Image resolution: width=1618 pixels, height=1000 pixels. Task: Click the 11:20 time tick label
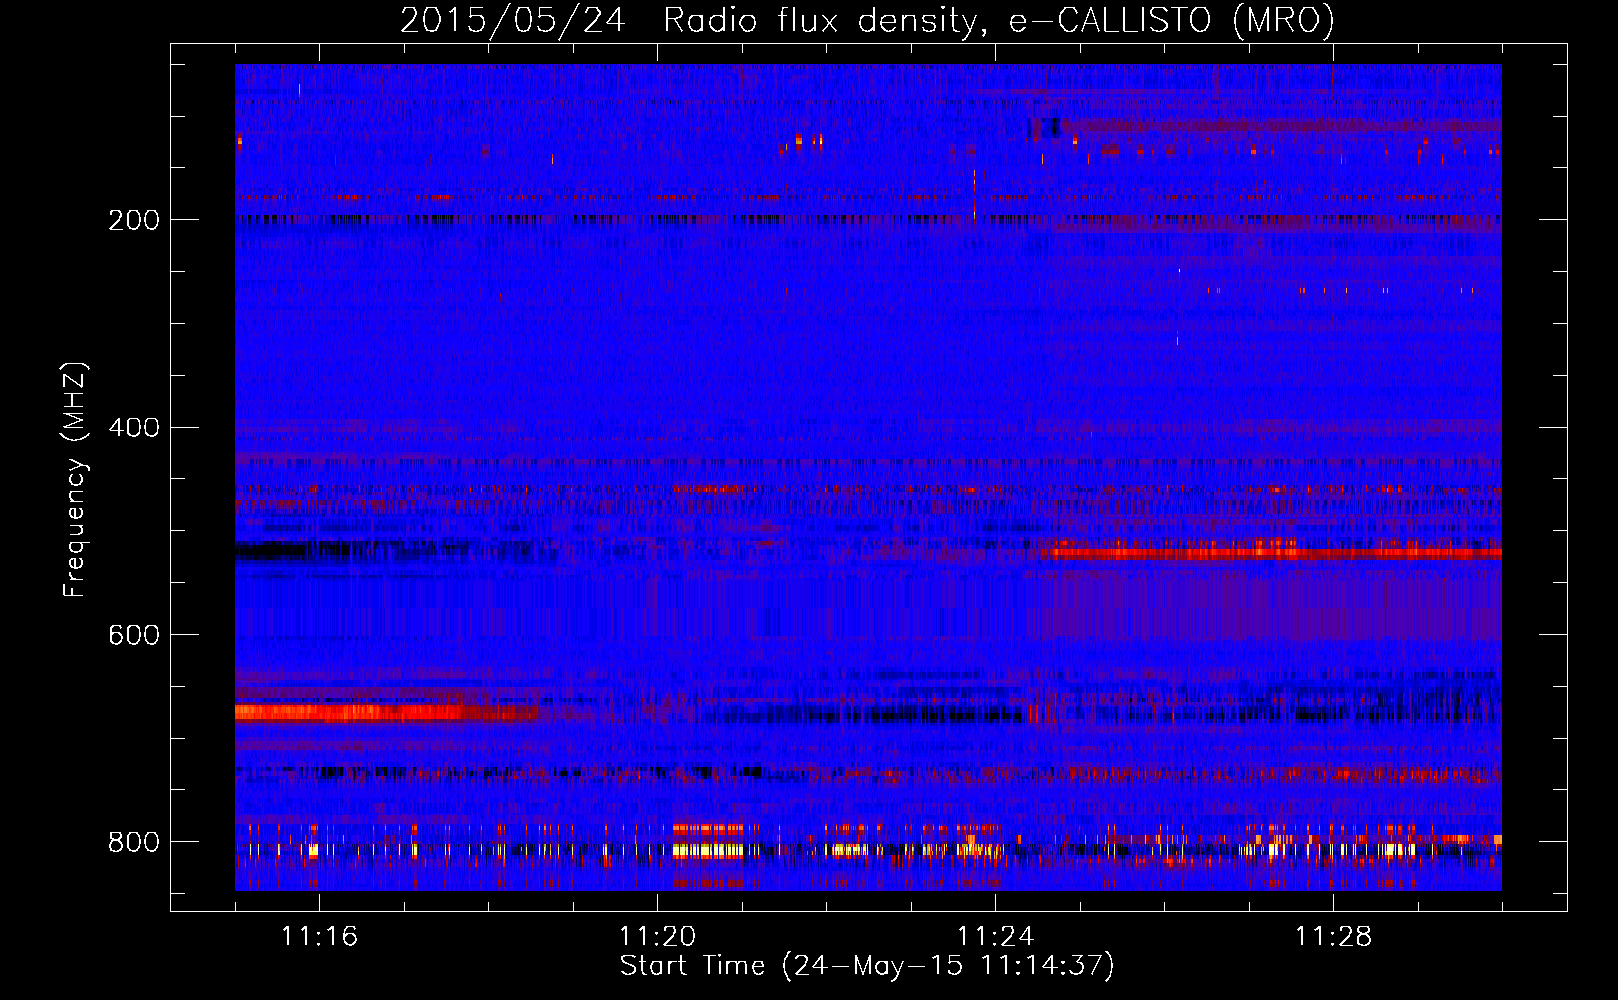(x=657, y=936)
